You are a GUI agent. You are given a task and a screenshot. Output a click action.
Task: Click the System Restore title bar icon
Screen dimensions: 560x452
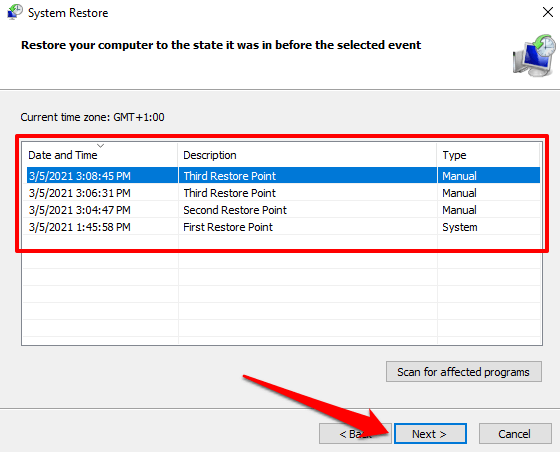point(15,12)
